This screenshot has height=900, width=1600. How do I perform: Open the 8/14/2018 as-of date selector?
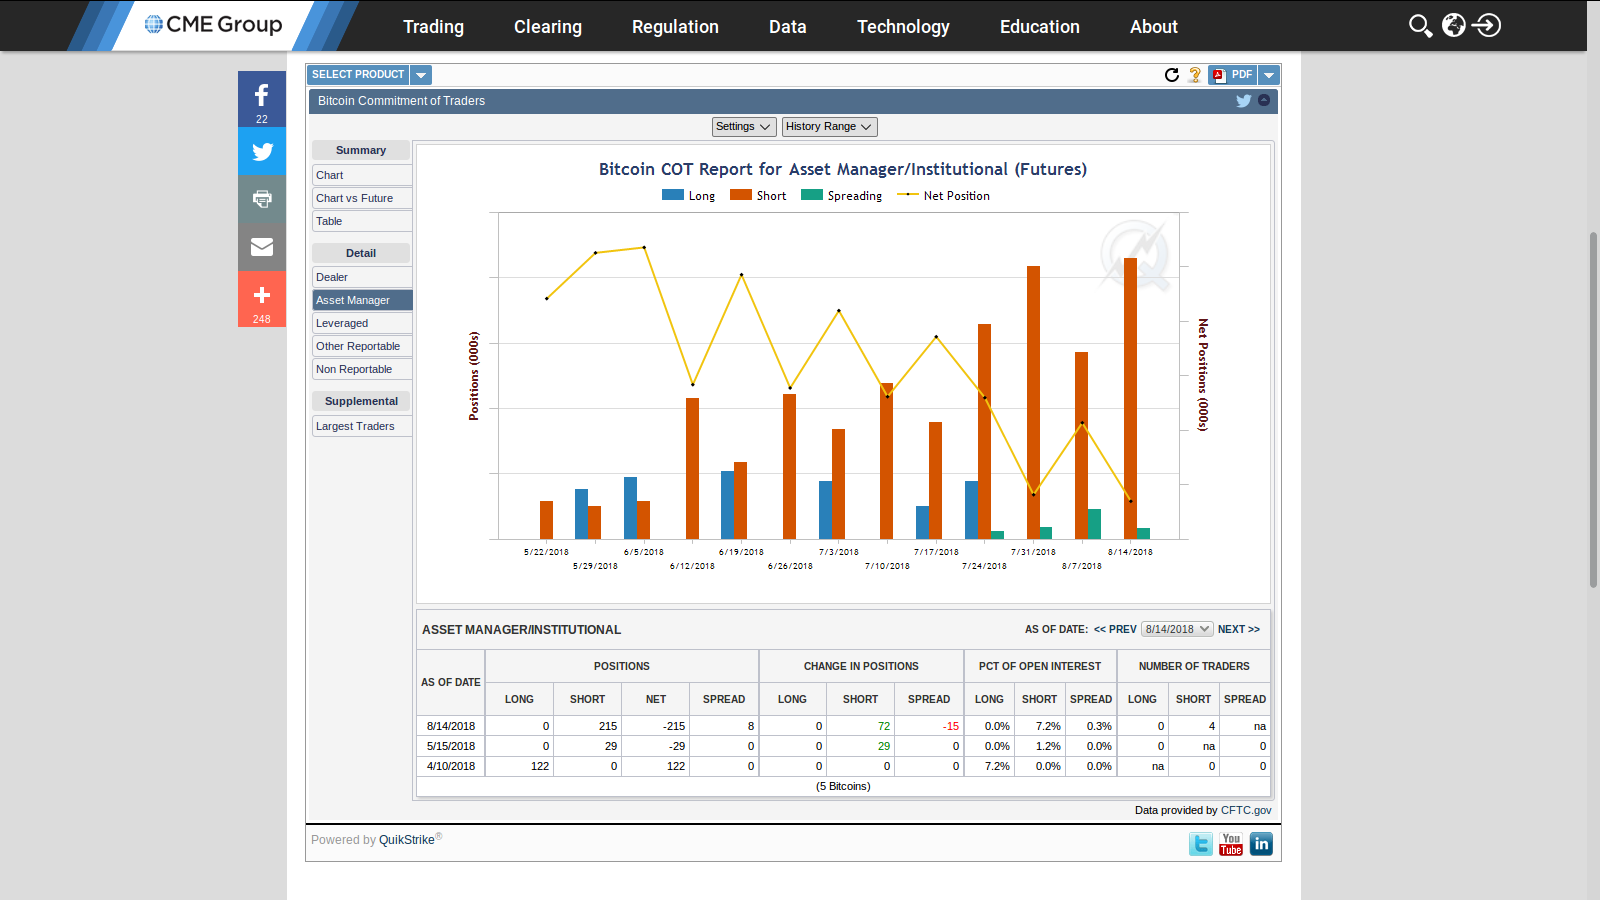point(1177,629)
